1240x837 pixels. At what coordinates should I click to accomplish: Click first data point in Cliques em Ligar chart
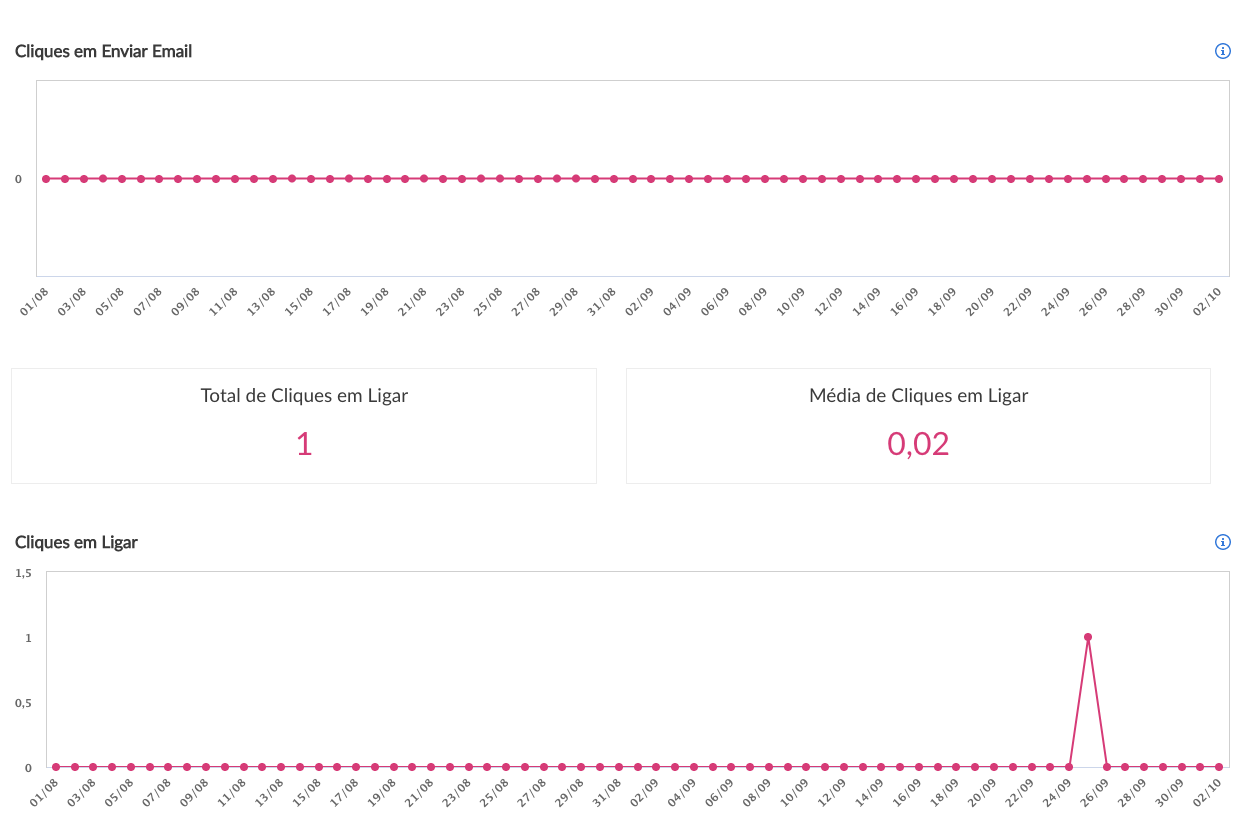55,767
